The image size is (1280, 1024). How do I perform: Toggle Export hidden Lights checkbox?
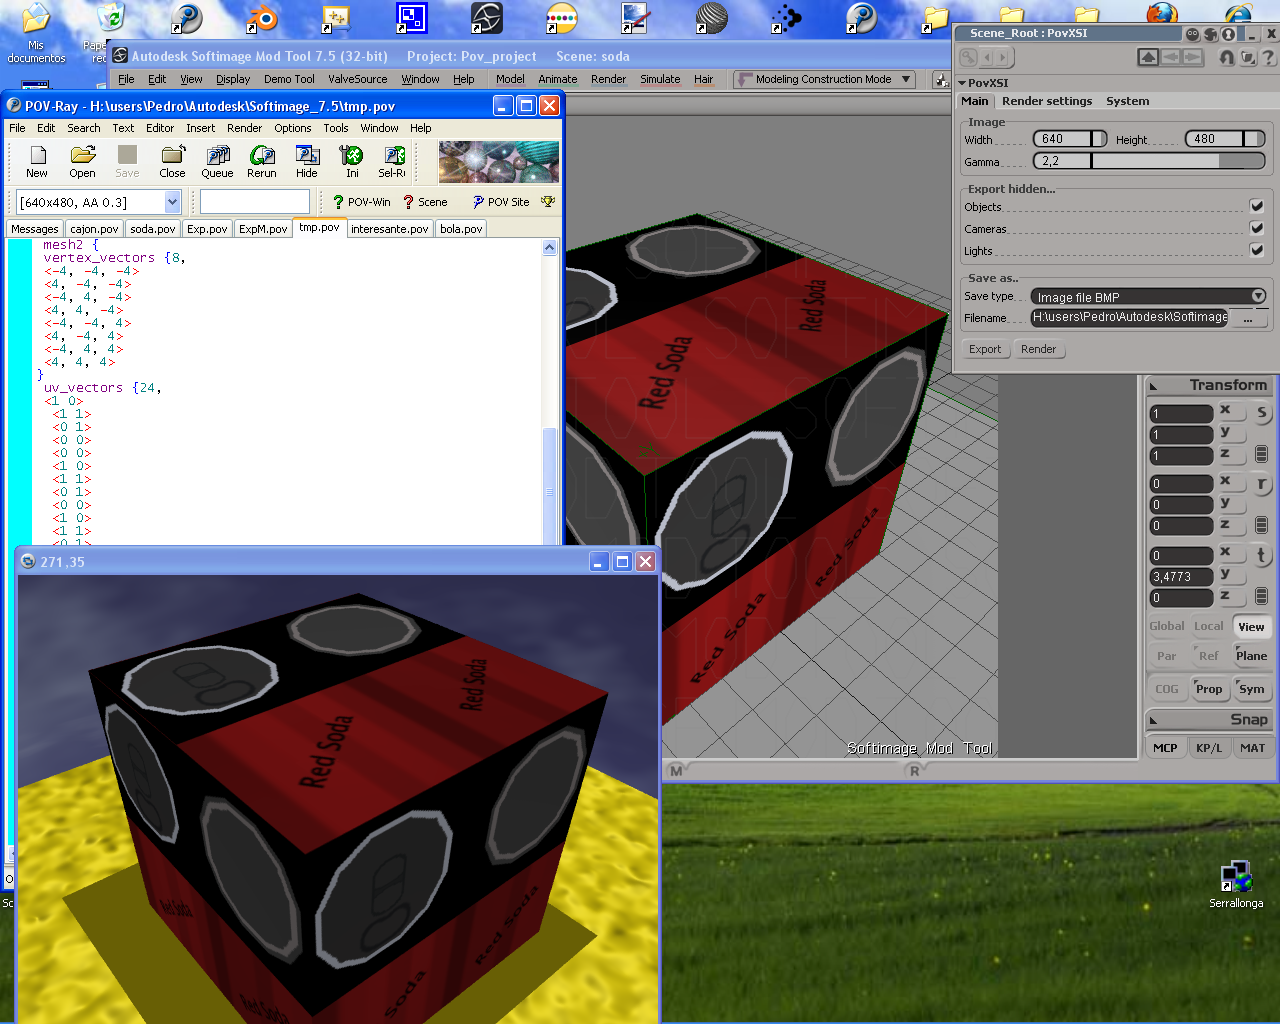coord(1256,250)
